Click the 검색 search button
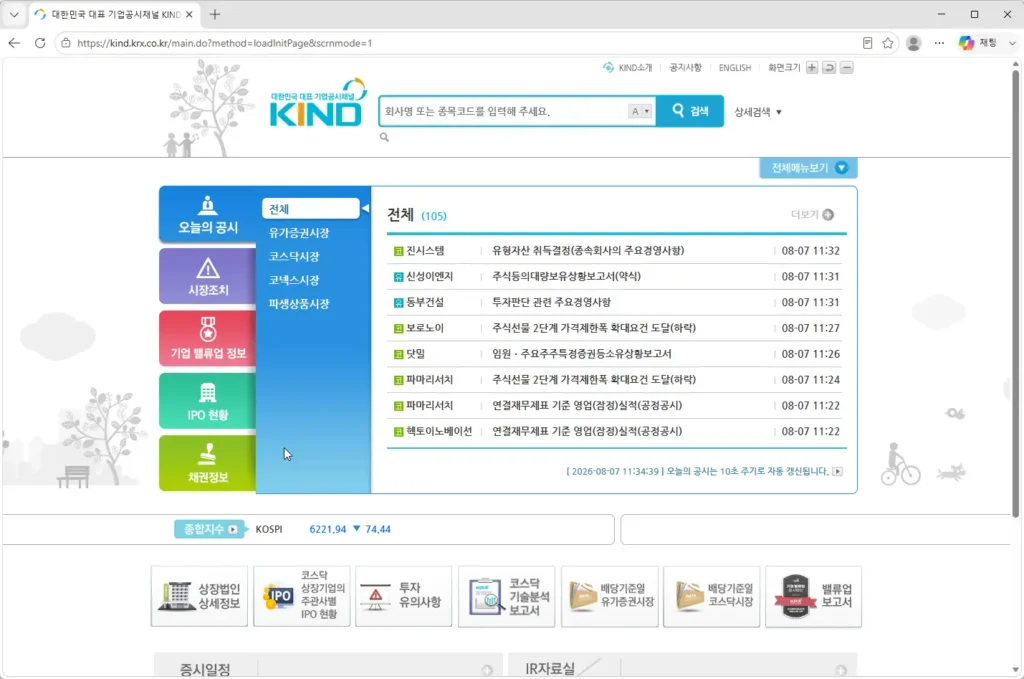 pos(690,111)
